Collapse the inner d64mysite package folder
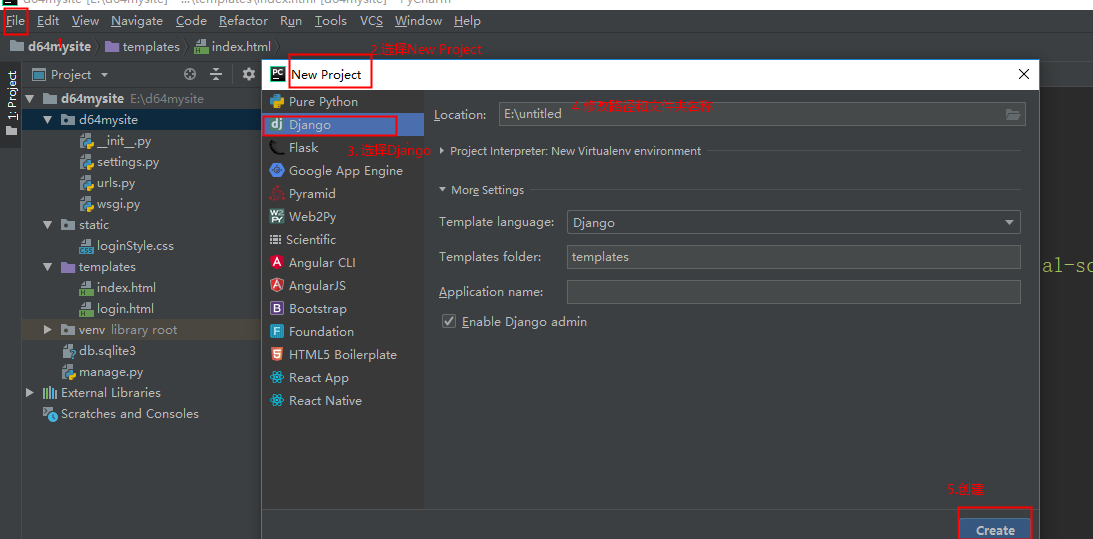 47,120
